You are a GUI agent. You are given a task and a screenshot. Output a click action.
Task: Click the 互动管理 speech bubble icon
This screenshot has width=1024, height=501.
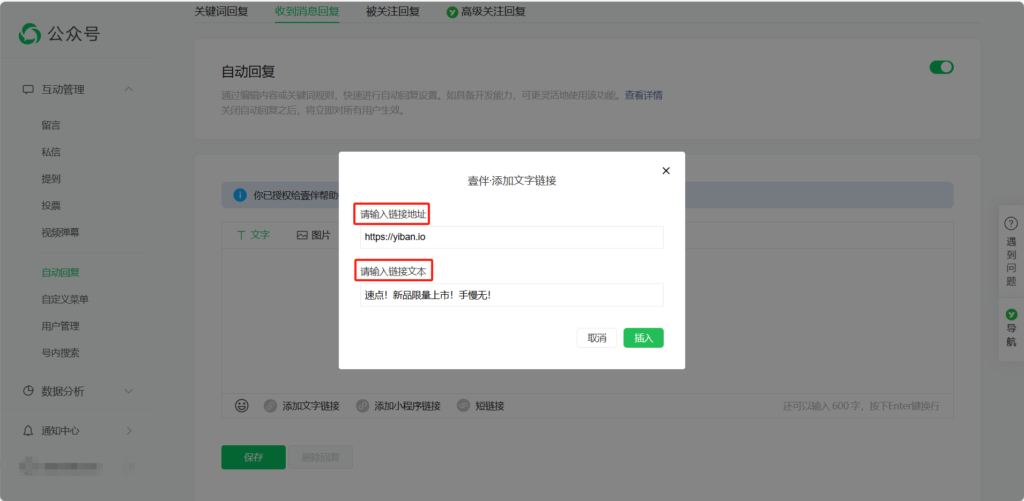pos(27,89)
